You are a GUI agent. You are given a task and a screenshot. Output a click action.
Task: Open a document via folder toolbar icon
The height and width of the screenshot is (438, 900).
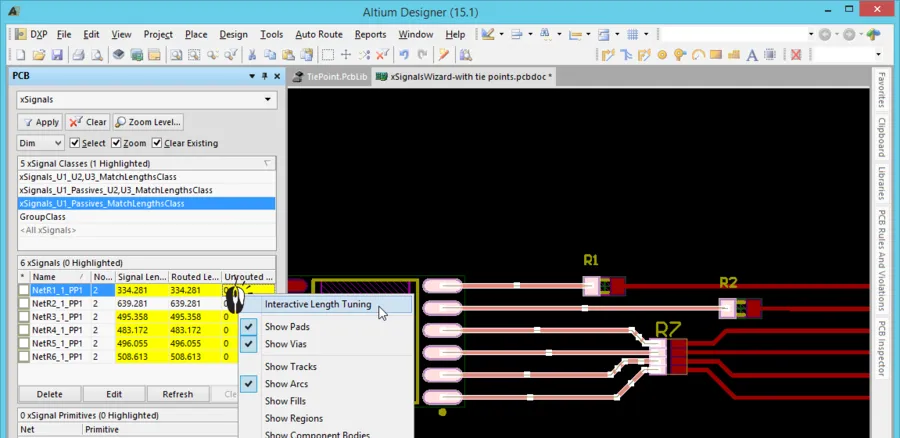click(38, 55)
